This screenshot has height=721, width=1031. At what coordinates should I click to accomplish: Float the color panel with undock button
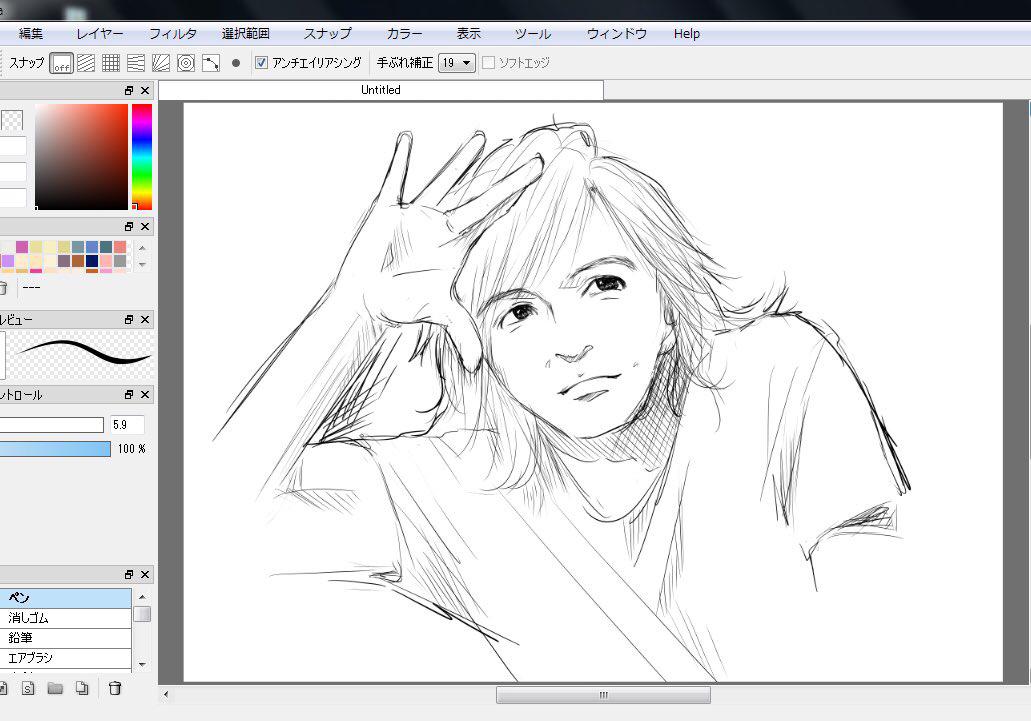point(129,91)
